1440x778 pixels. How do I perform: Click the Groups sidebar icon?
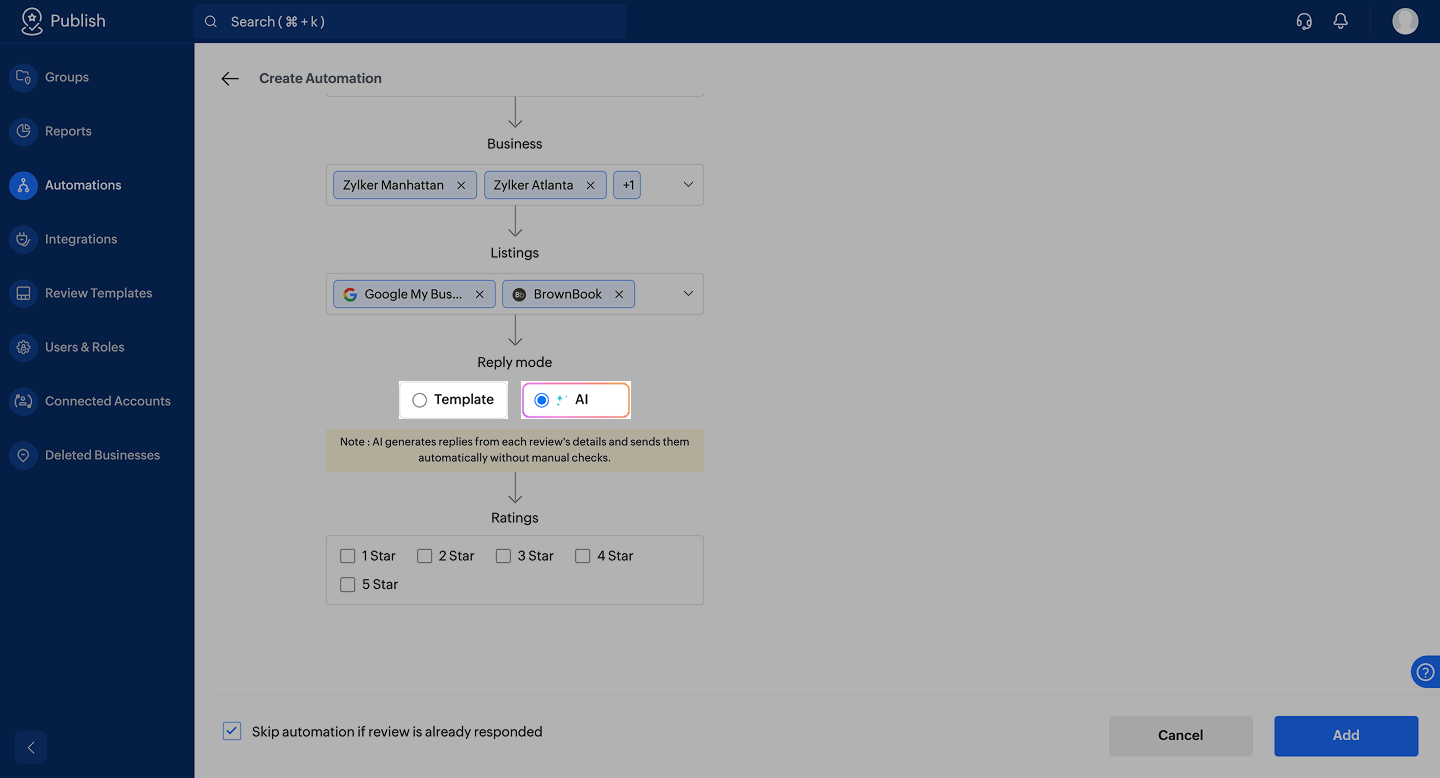coord(23,77)
